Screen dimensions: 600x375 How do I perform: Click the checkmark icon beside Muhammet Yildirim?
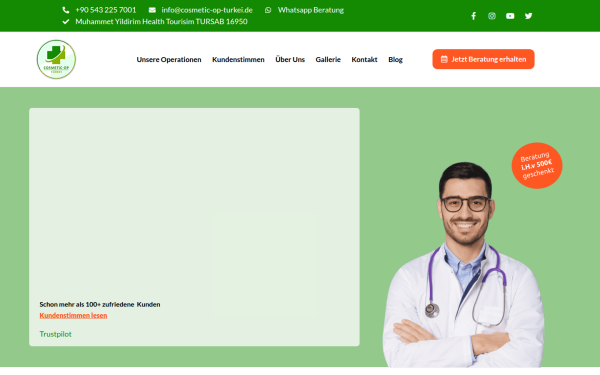click(x=66, y=21)
